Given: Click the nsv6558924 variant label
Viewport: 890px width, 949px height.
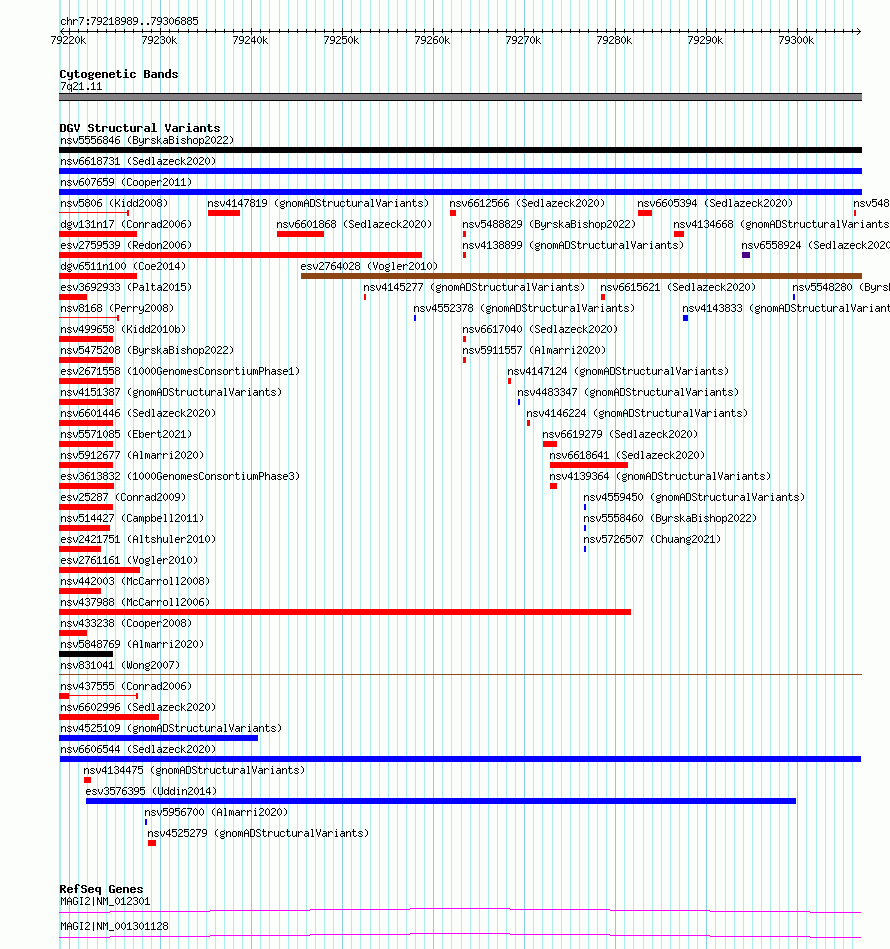Looking at the screenshot, I should tap(815, 245).
